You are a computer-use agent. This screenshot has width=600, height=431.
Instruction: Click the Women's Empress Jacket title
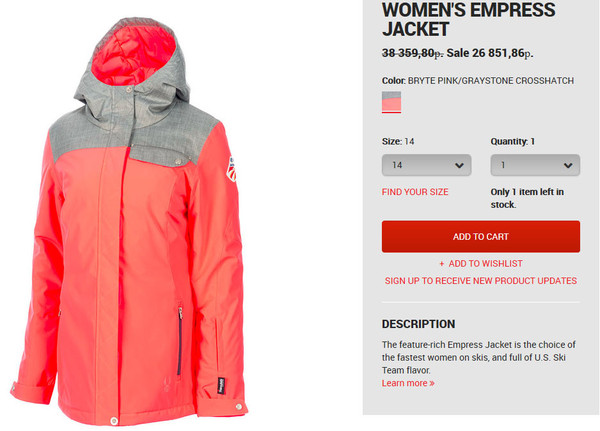coord(468,19)
